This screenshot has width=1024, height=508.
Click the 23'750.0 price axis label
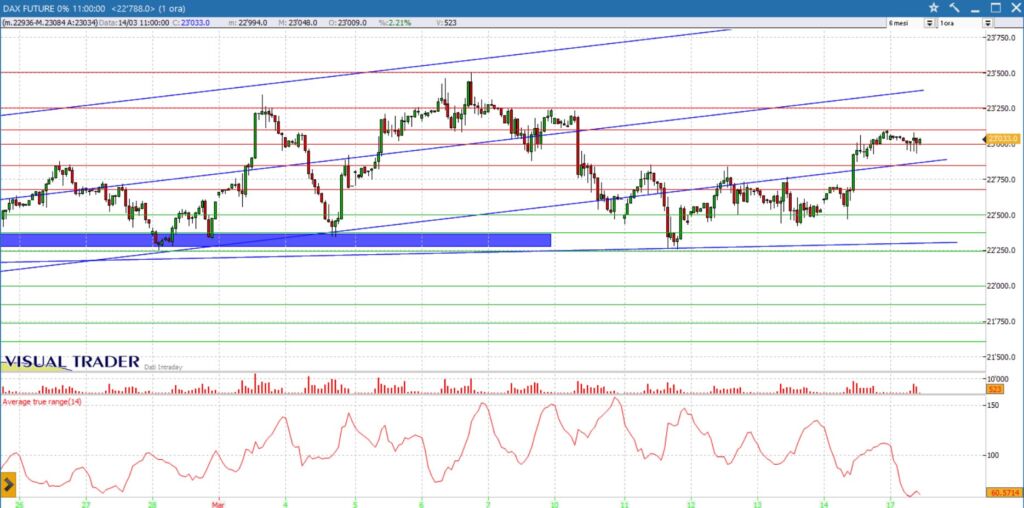coord(1000,37)
